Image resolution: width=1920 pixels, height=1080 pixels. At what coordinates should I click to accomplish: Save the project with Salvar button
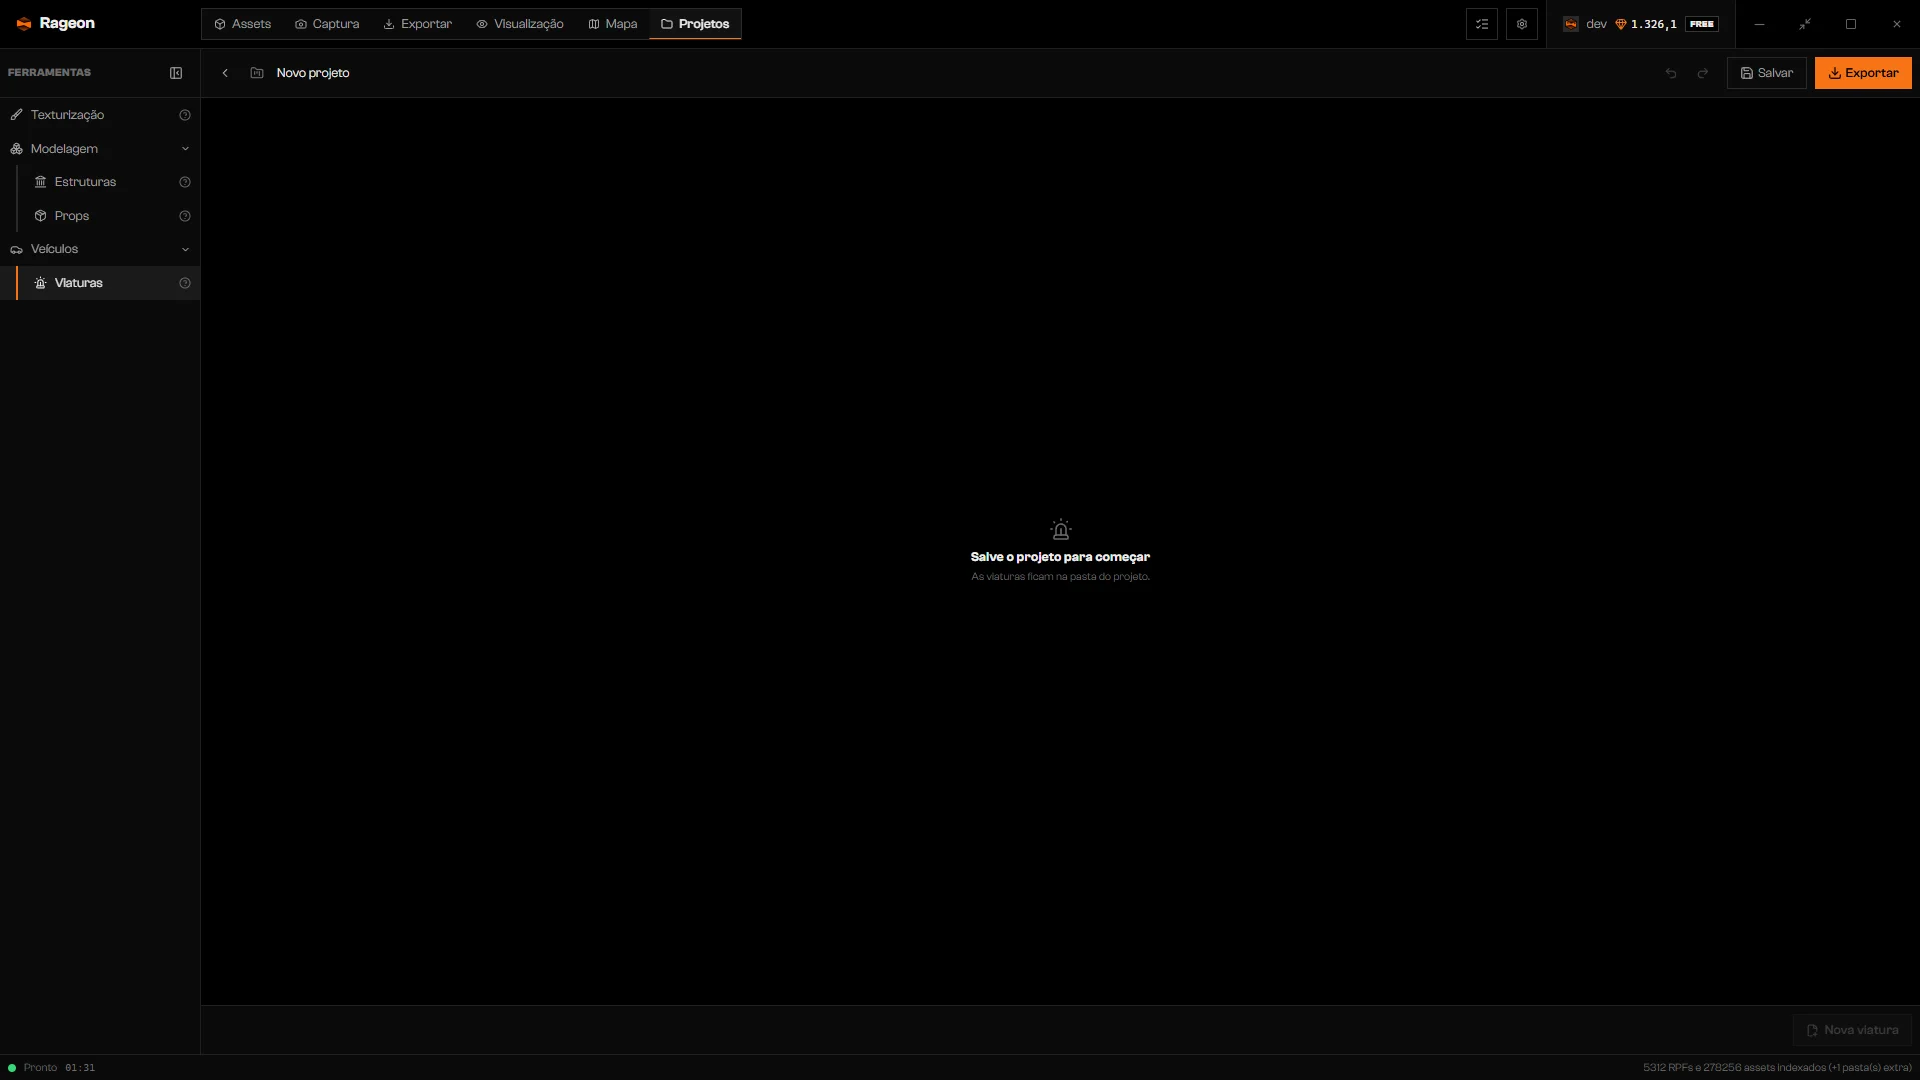click(1766, 73)
